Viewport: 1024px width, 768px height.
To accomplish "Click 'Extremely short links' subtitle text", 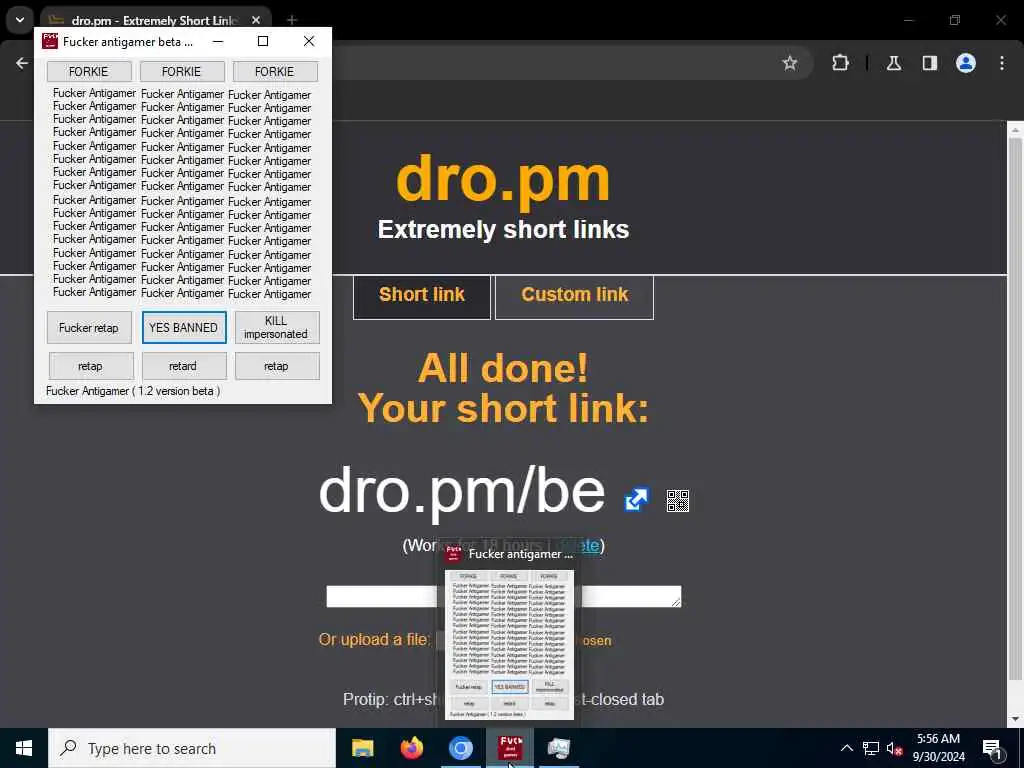I will pyautogui.click(x=503, y=230).
